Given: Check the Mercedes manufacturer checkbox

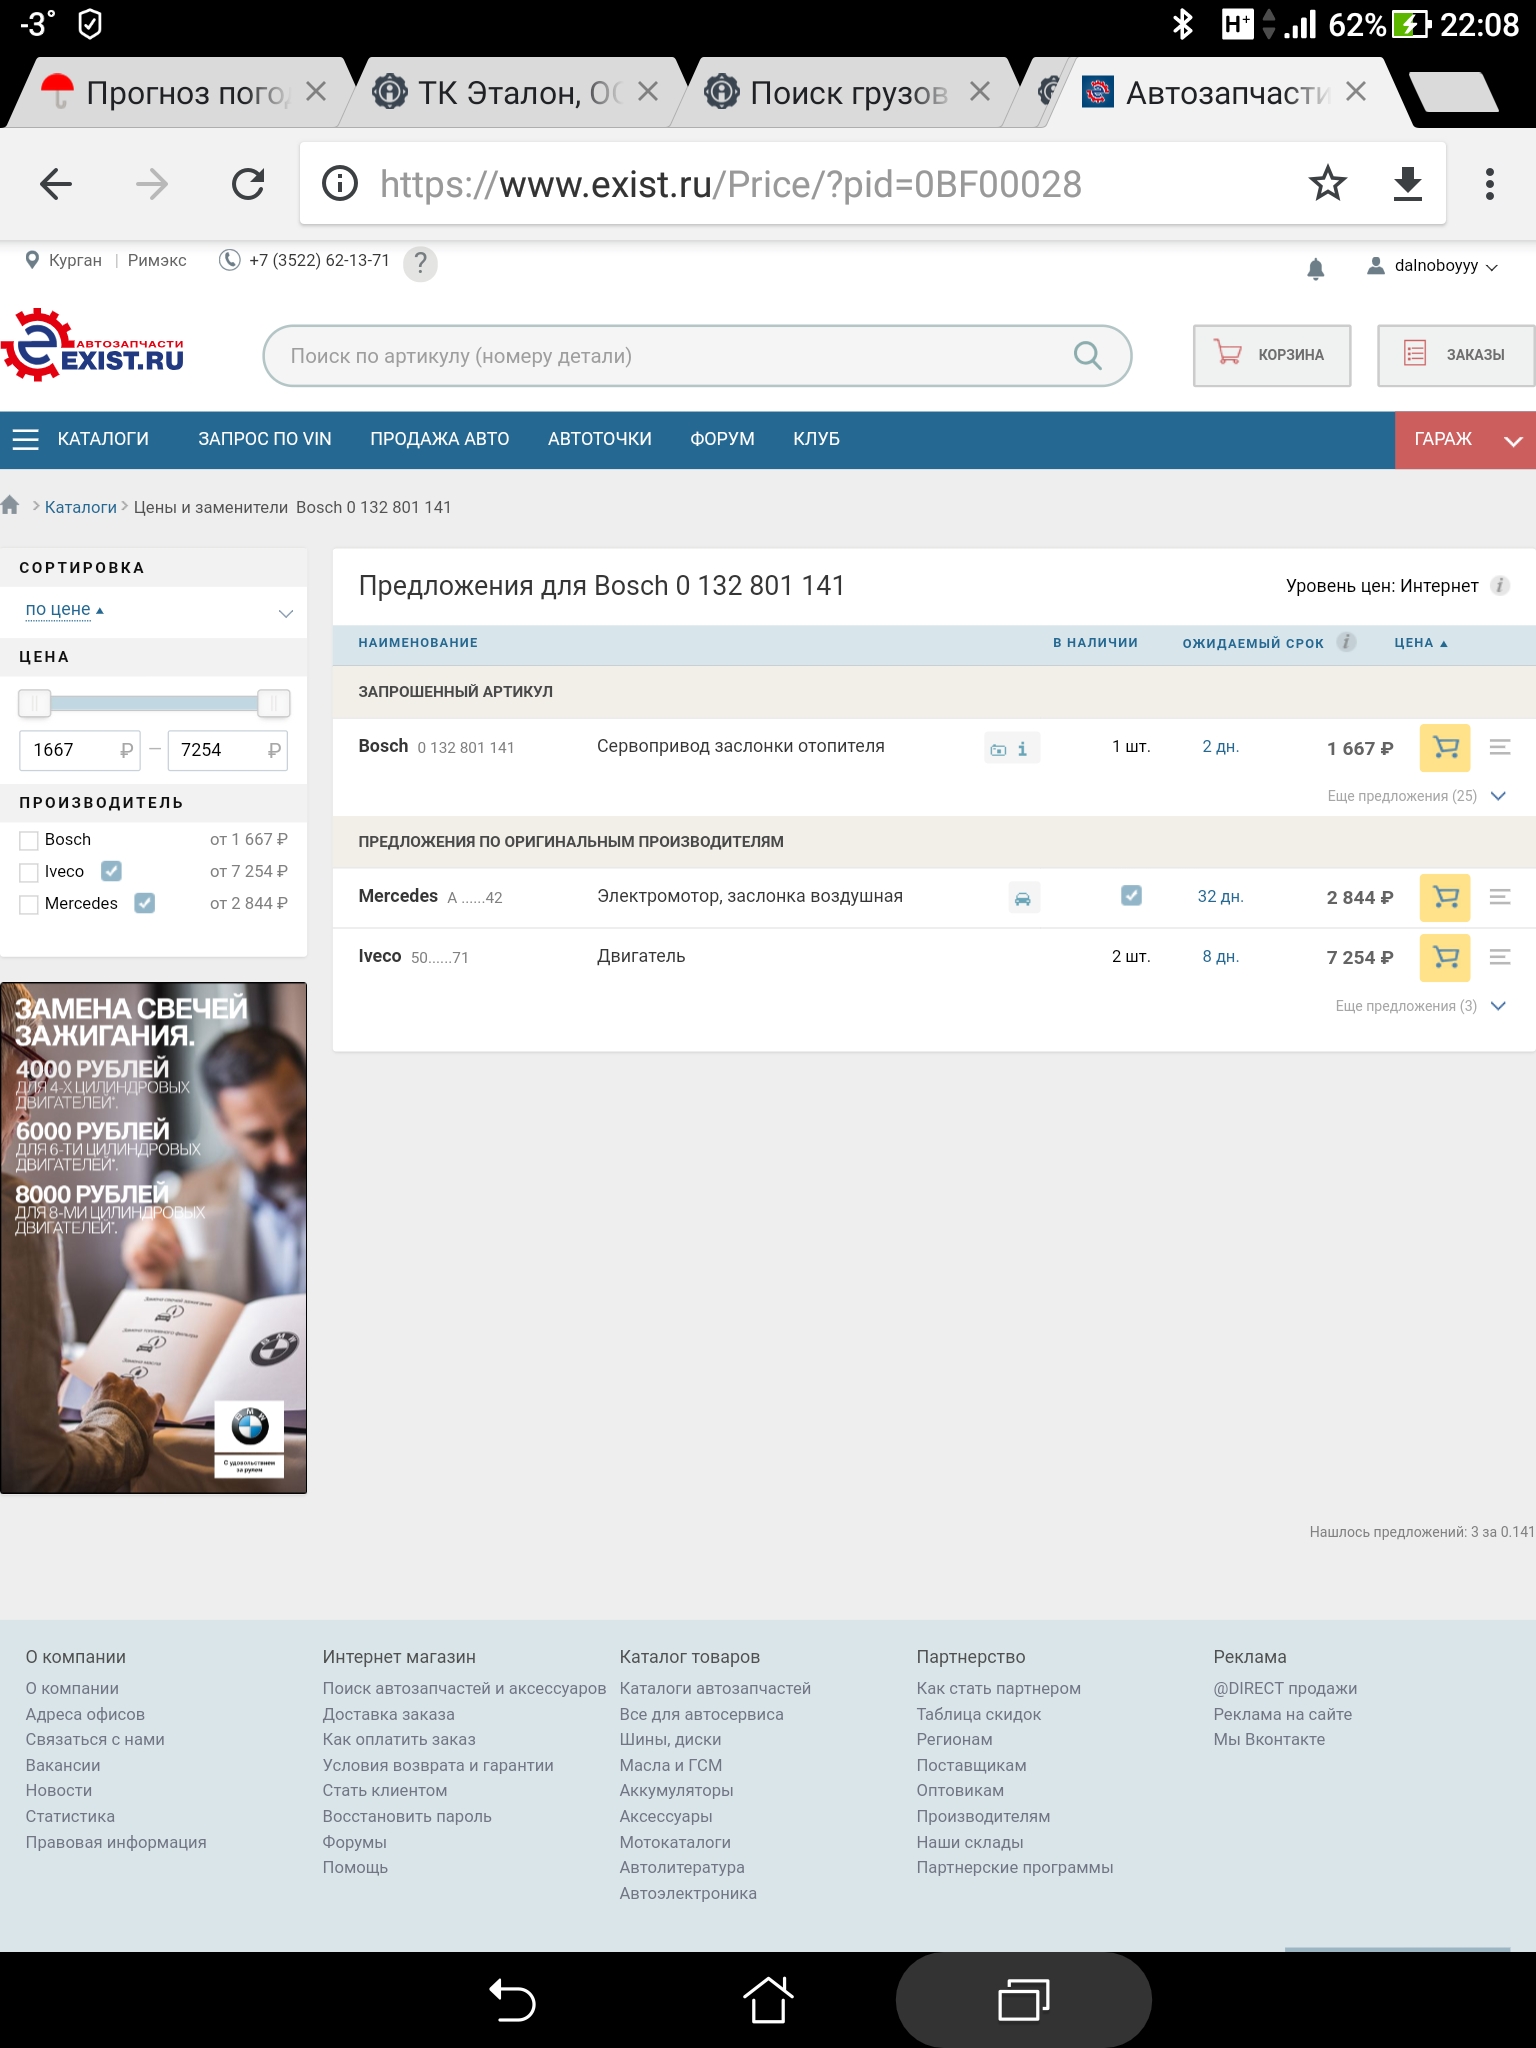Looking at the screenshot, I should [x=29, y=904].
